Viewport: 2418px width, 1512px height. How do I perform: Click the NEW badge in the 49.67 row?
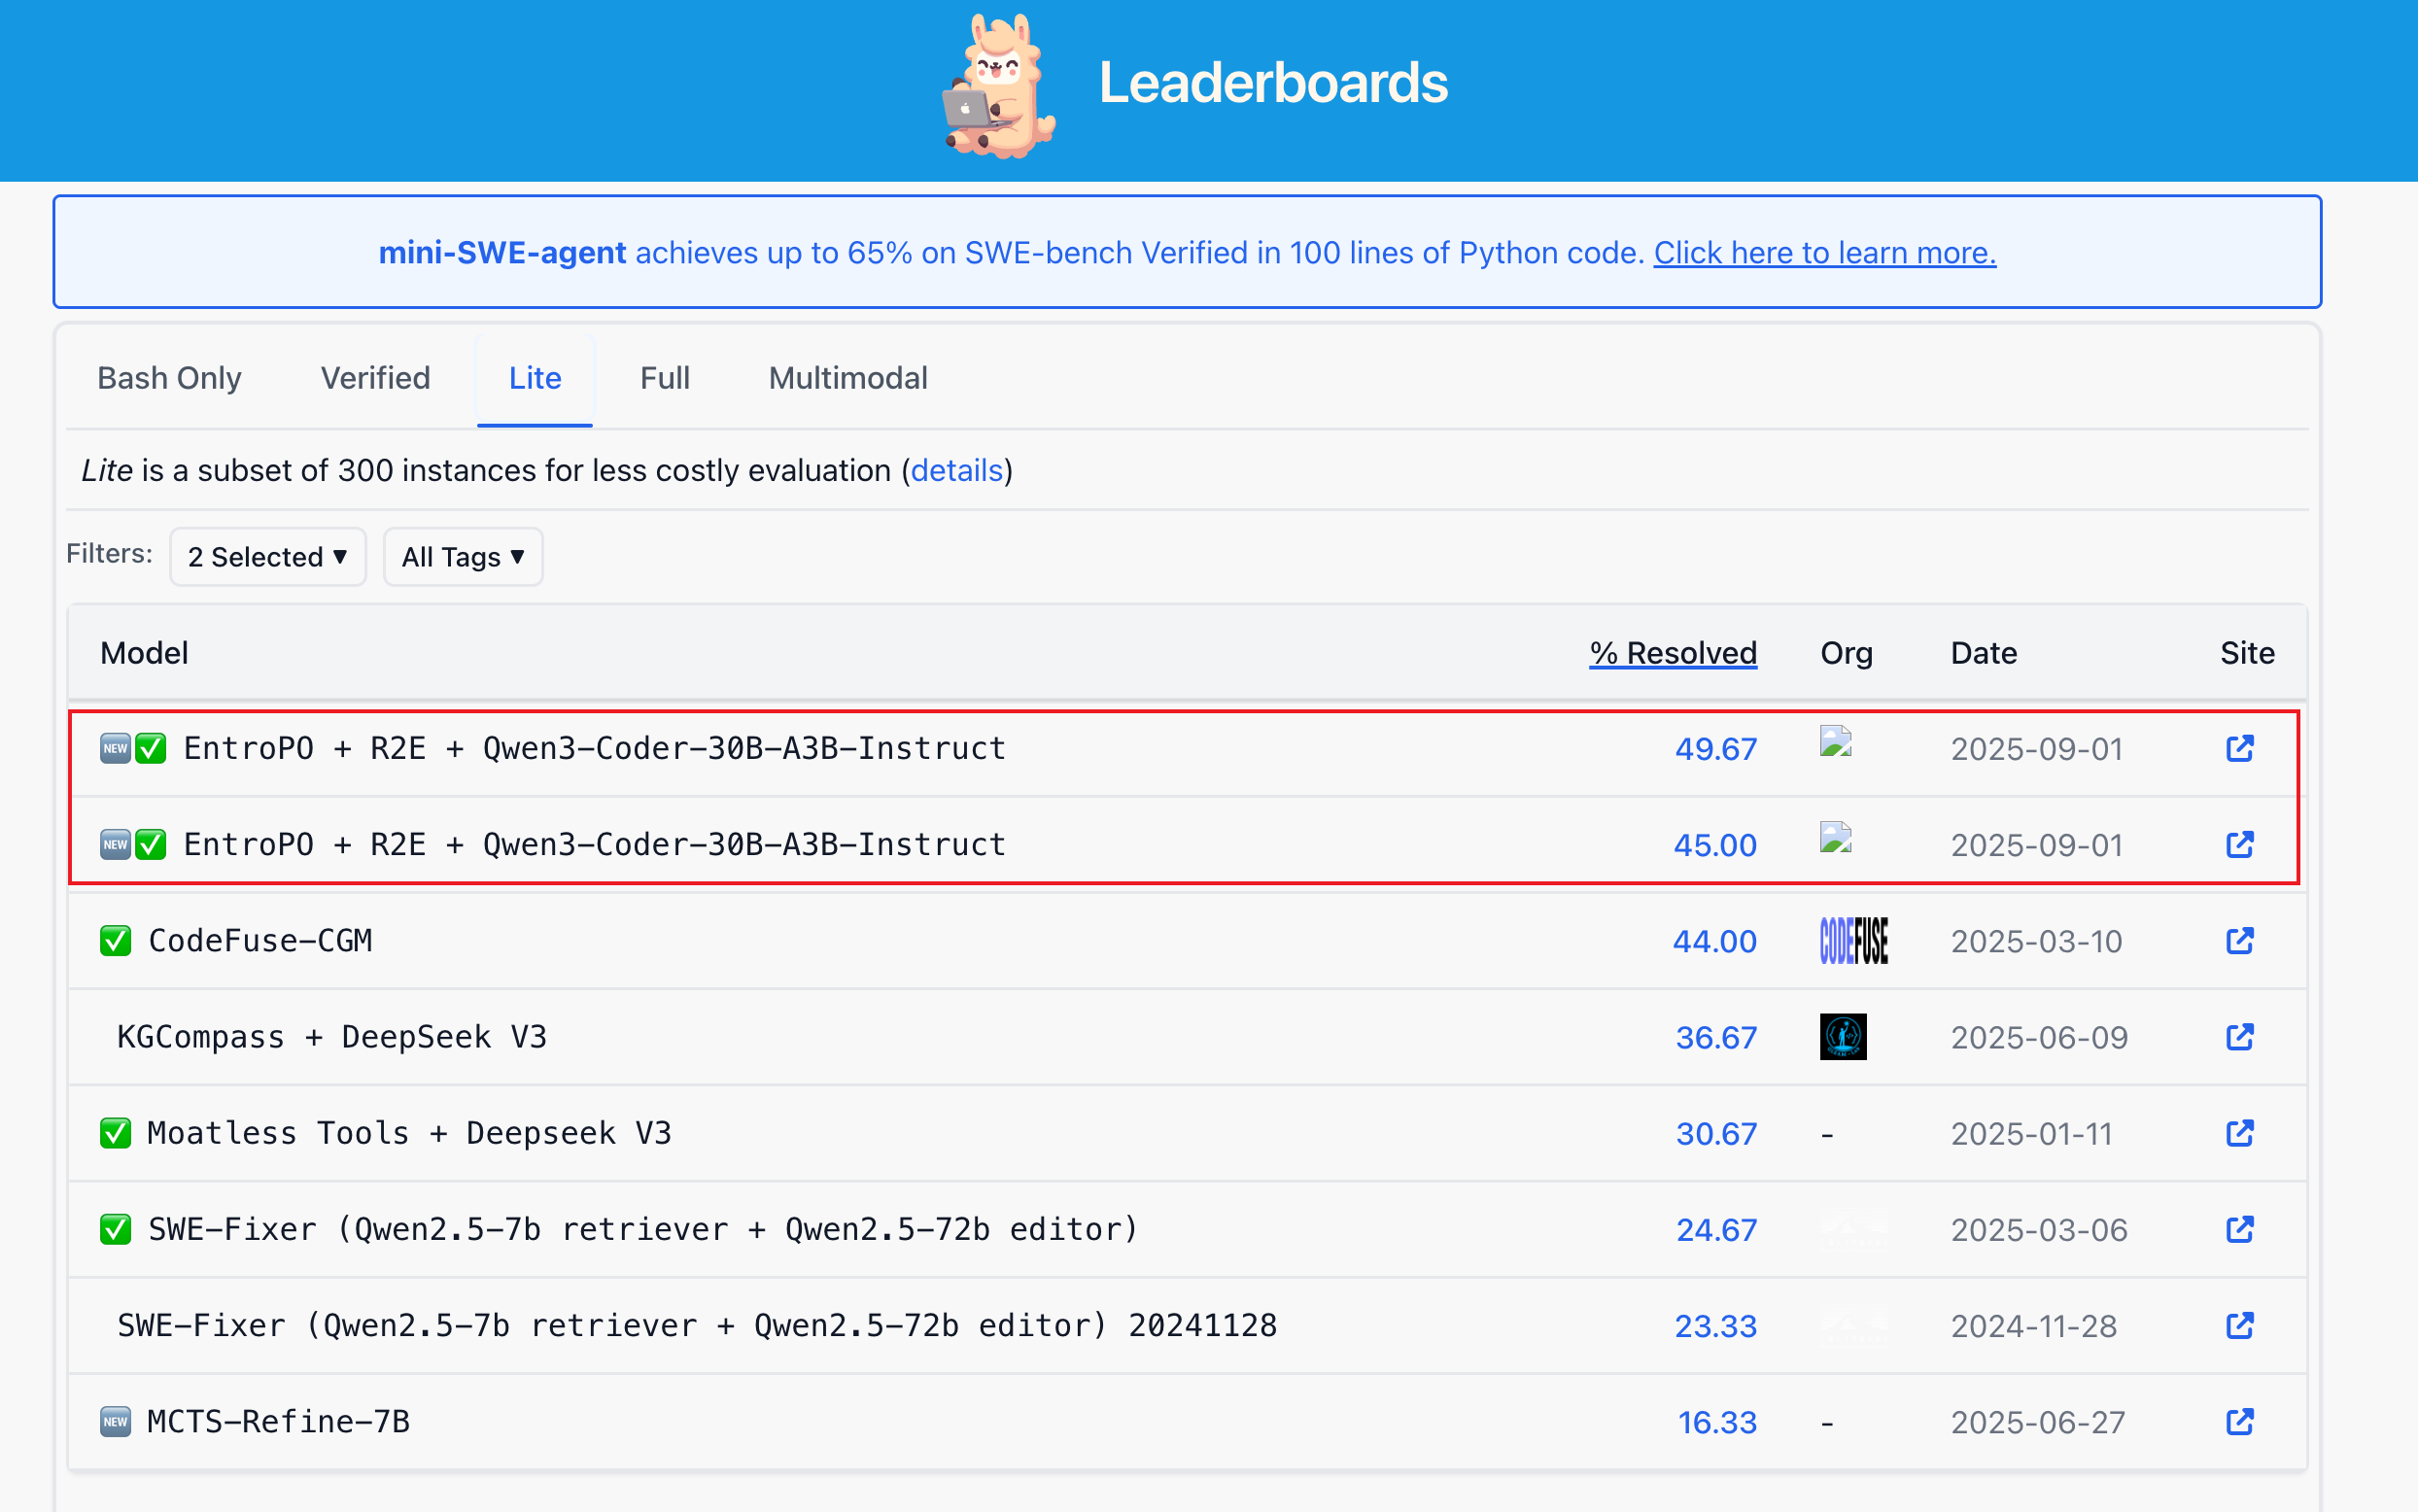(x=115, y=748)
